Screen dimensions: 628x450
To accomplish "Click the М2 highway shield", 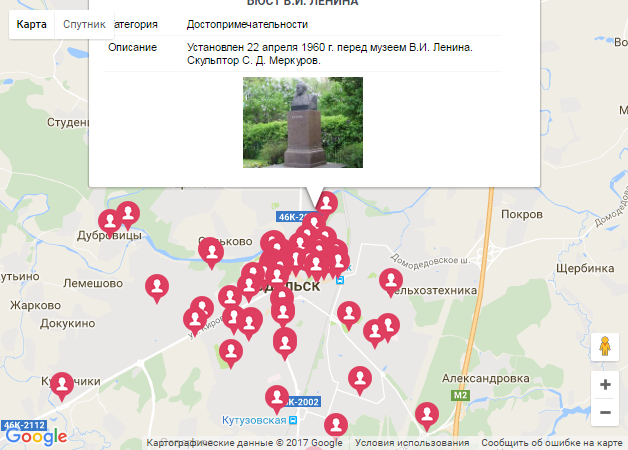I will point(460,396).
